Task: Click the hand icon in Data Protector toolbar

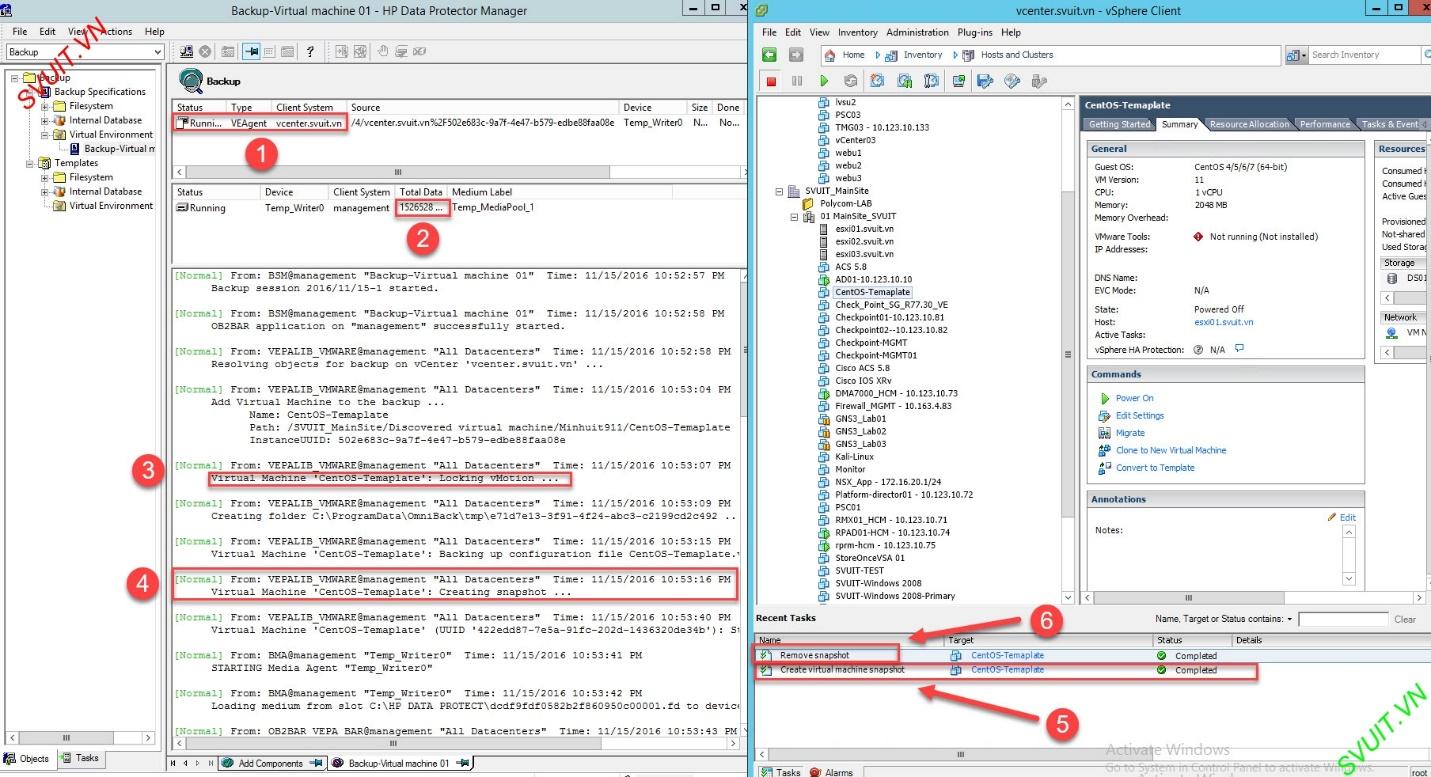Action: pos(382,52)
